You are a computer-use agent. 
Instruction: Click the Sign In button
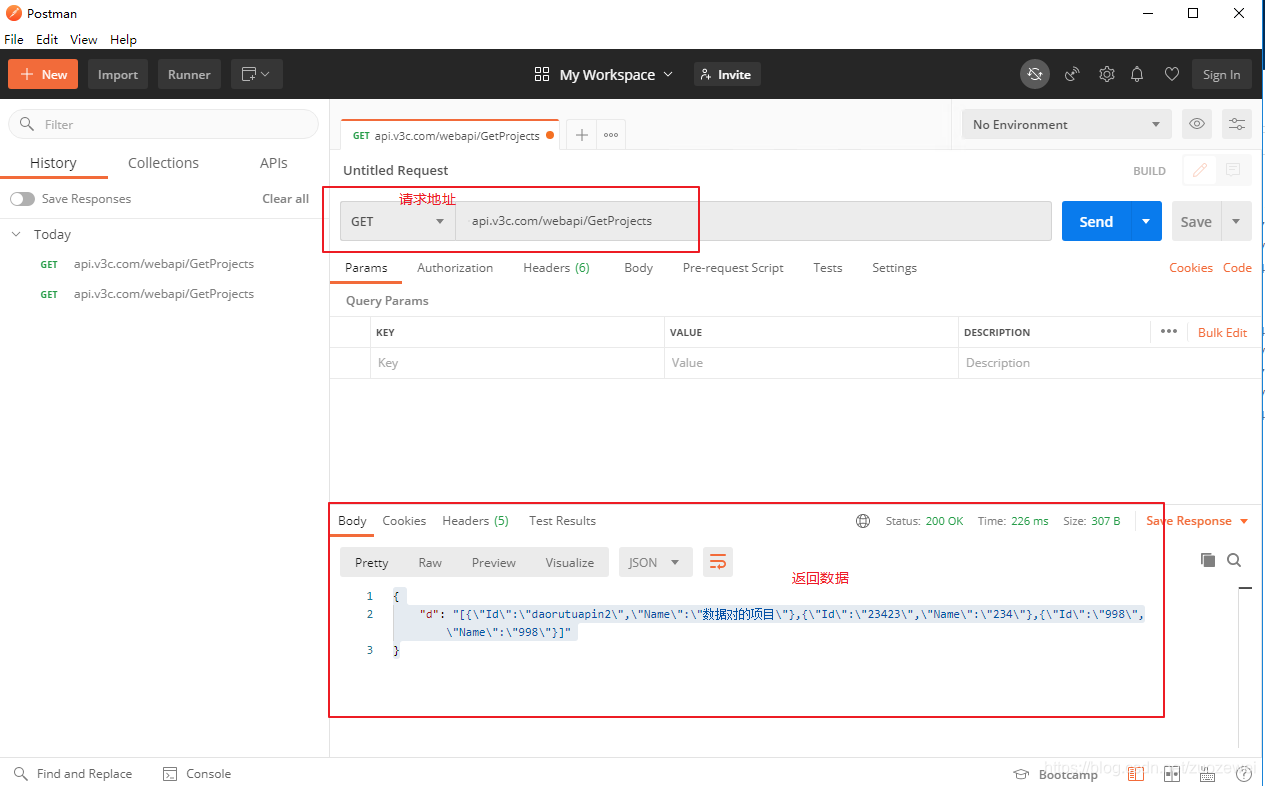[x=1221, y=74]
